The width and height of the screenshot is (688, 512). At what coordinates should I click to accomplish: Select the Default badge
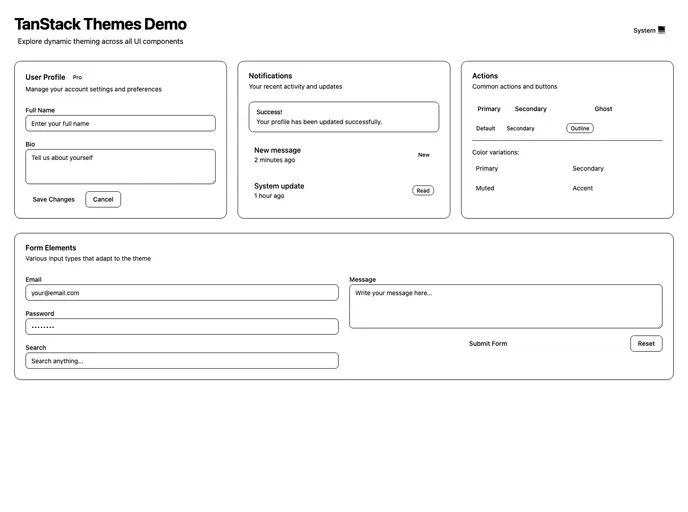[485, 128]
